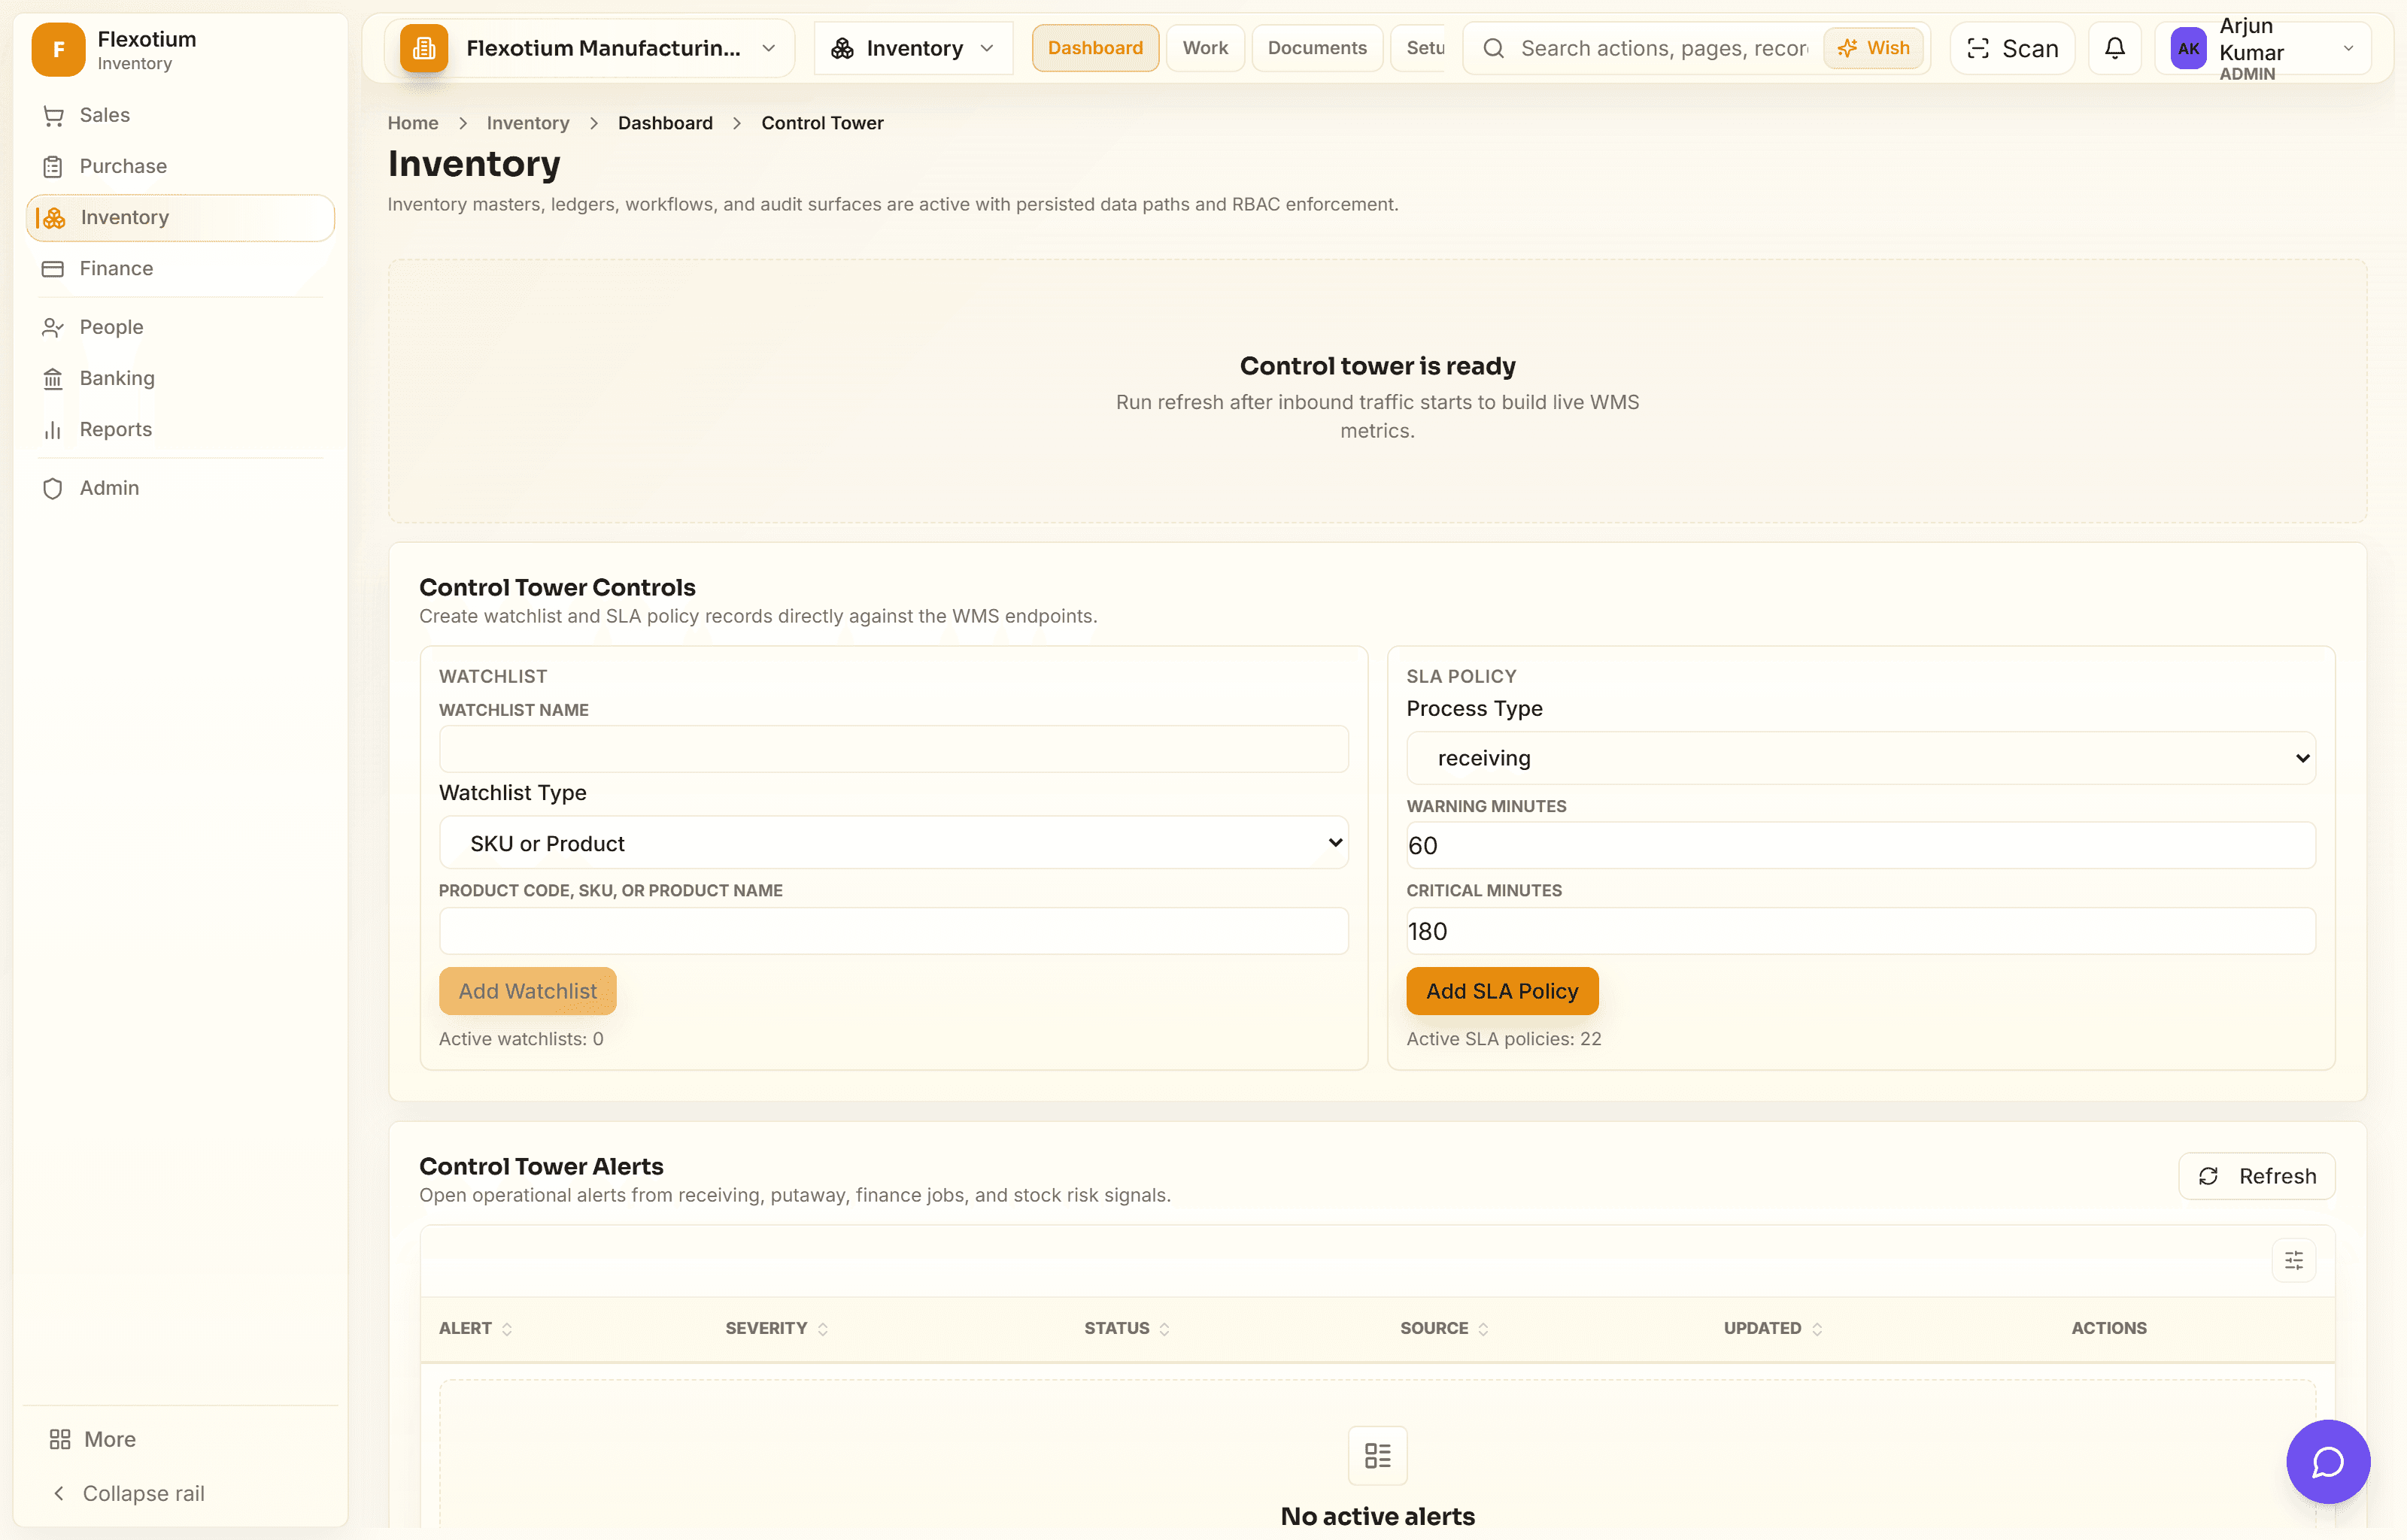Click the Flexotium orange F logo
2407x1540 pixels.
(x=58, y=49)
